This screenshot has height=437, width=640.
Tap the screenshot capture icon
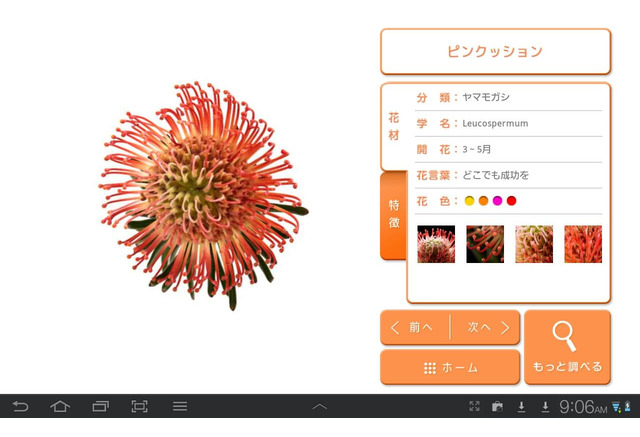pyautogui.click(x=140, y=406)
